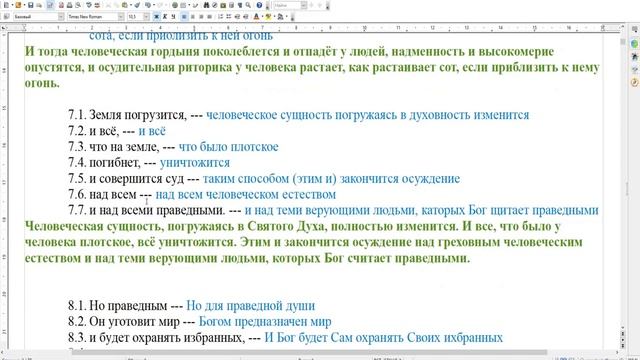Paste clipboard with the Paste icon
The image size is (640, 360).
tap(124, 5)
